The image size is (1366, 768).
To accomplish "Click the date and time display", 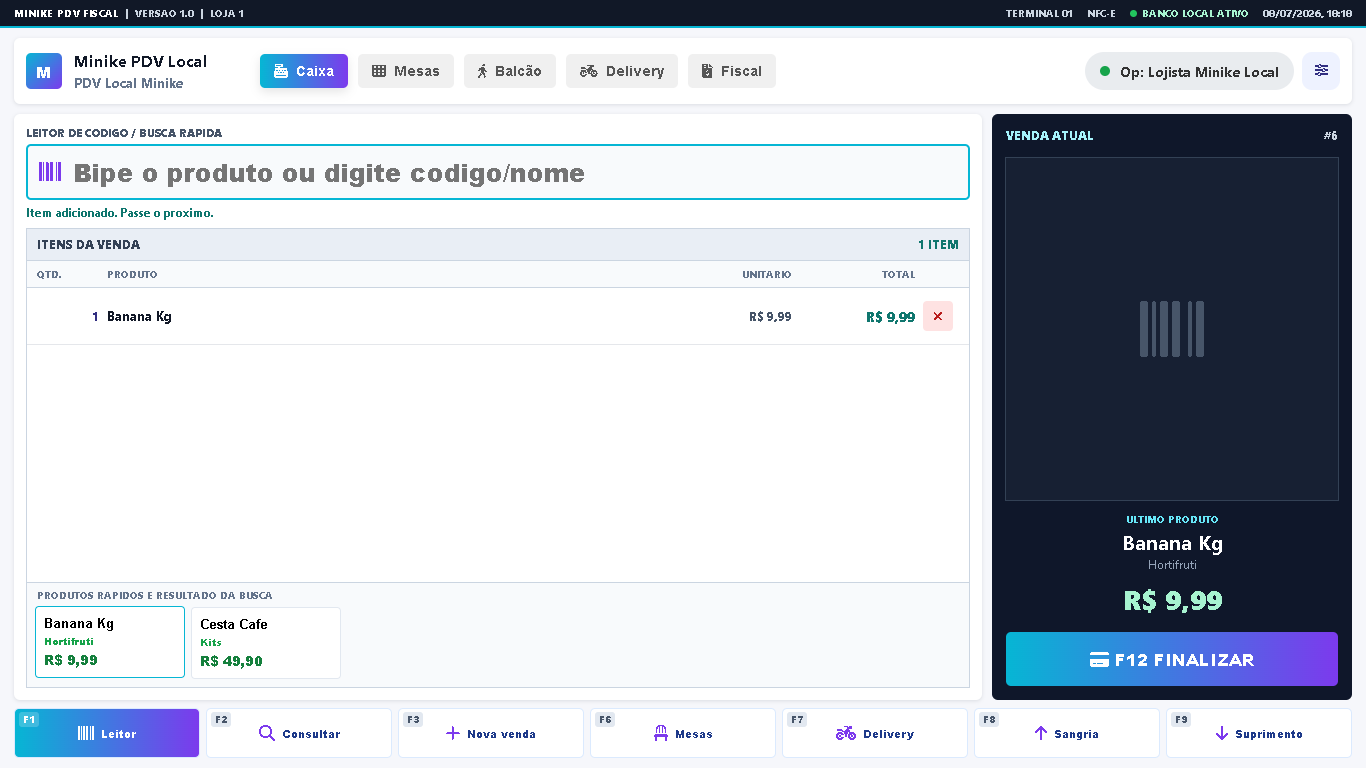I will [1307, 14].
